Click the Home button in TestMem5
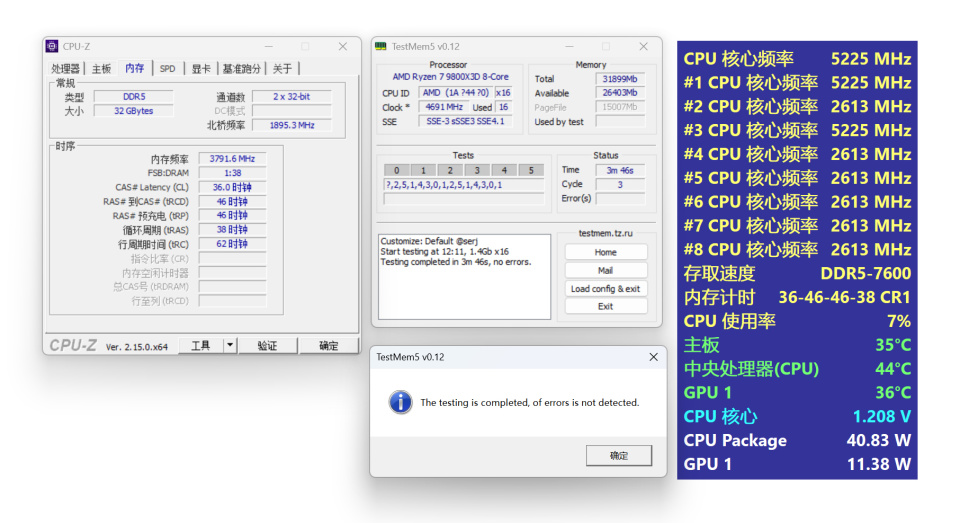Viewport: 960px width, 523px height. [606, 252]
